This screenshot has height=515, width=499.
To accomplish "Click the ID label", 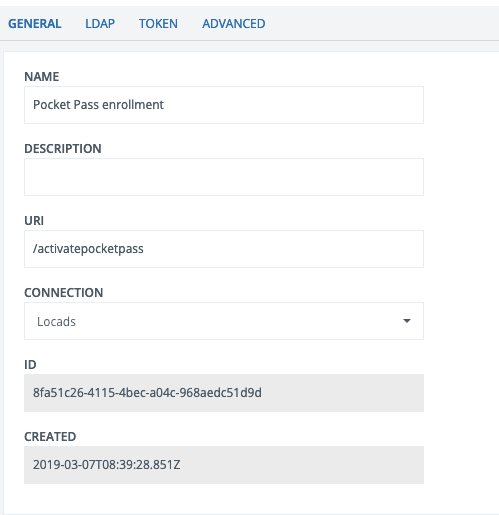I will (x=30, y=365).
